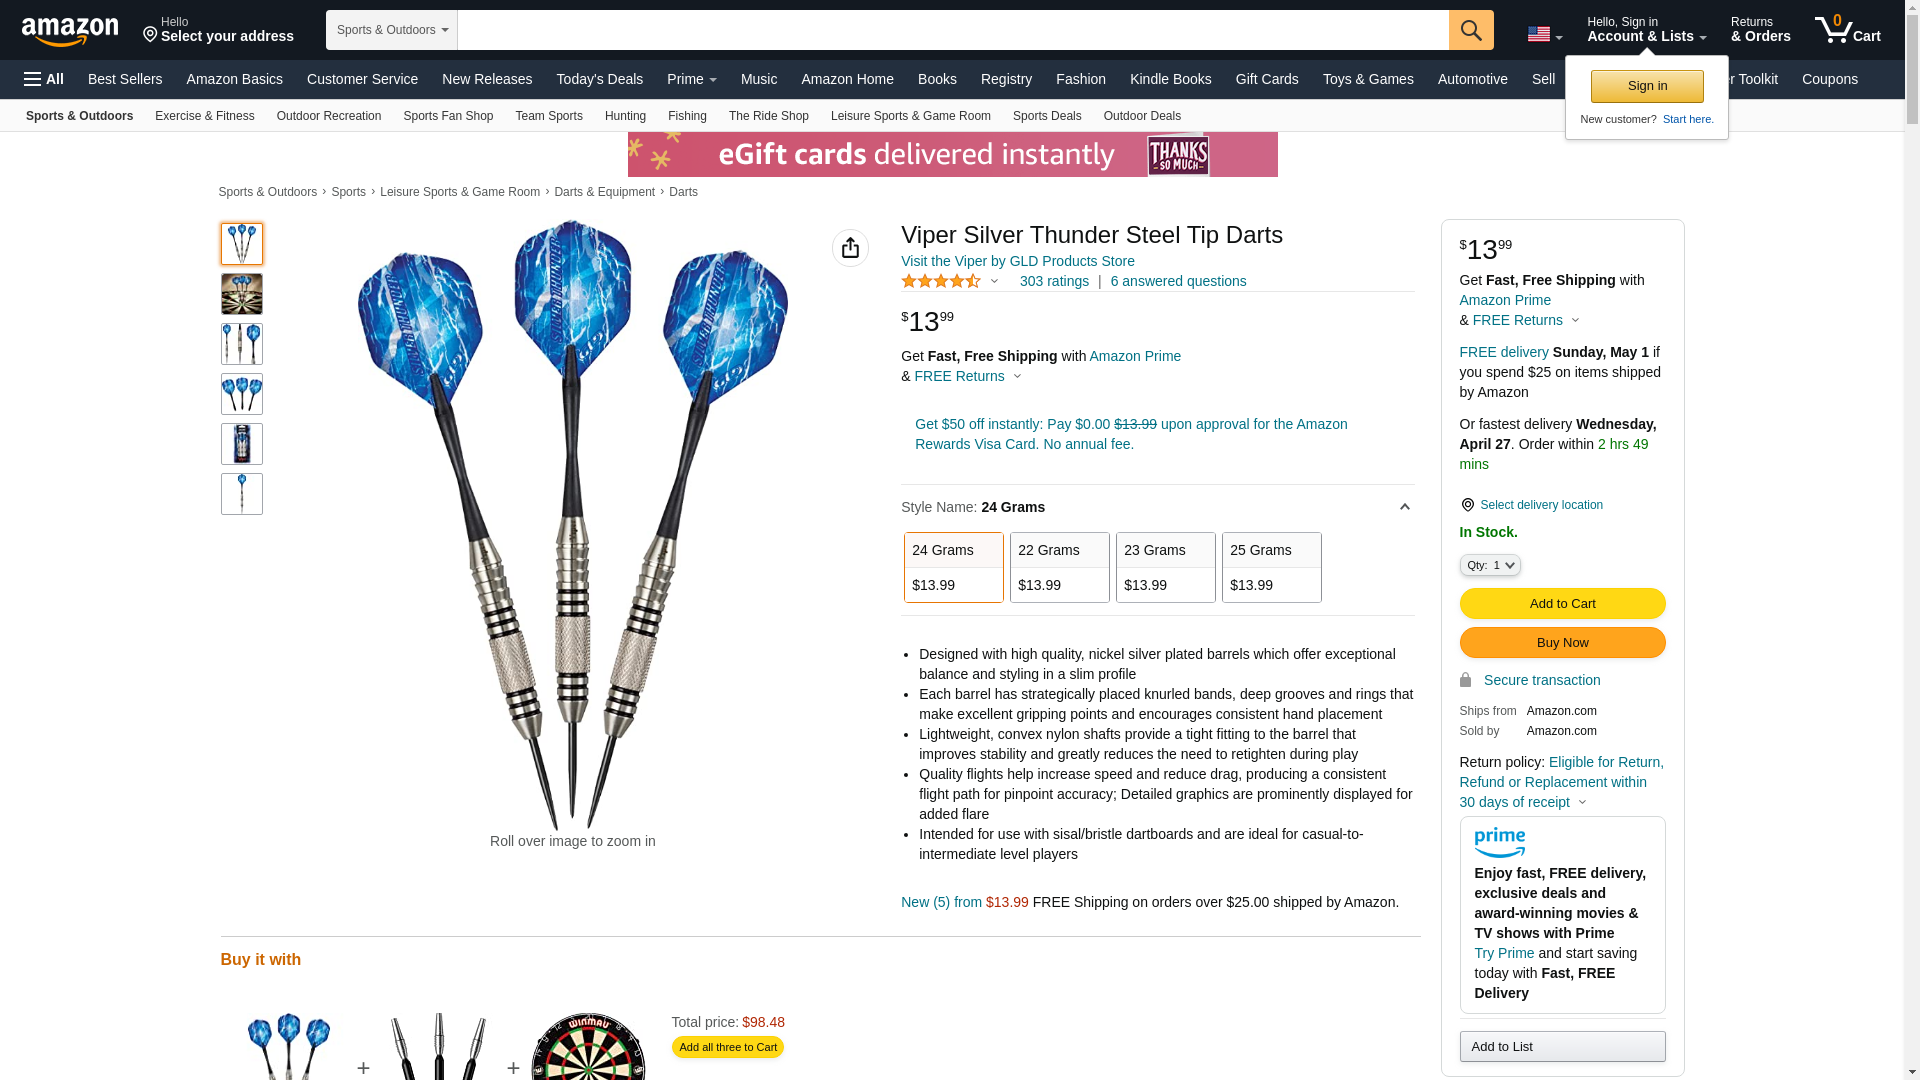Click the Add to Cart button
The width and height of the screenshot is (1920, 1080).
[x=1562, y=603]
